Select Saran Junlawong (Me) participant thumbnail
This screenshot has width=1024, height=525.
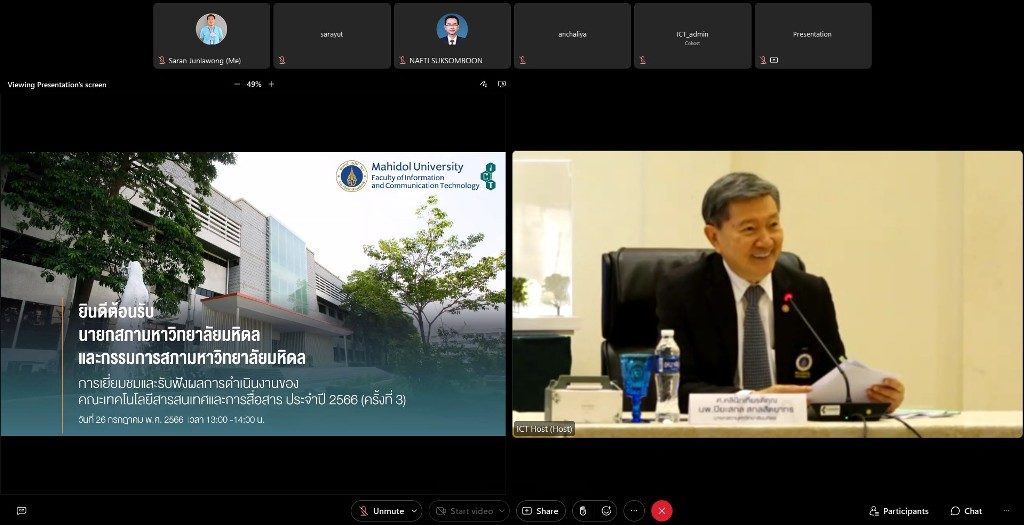(211, 36)
